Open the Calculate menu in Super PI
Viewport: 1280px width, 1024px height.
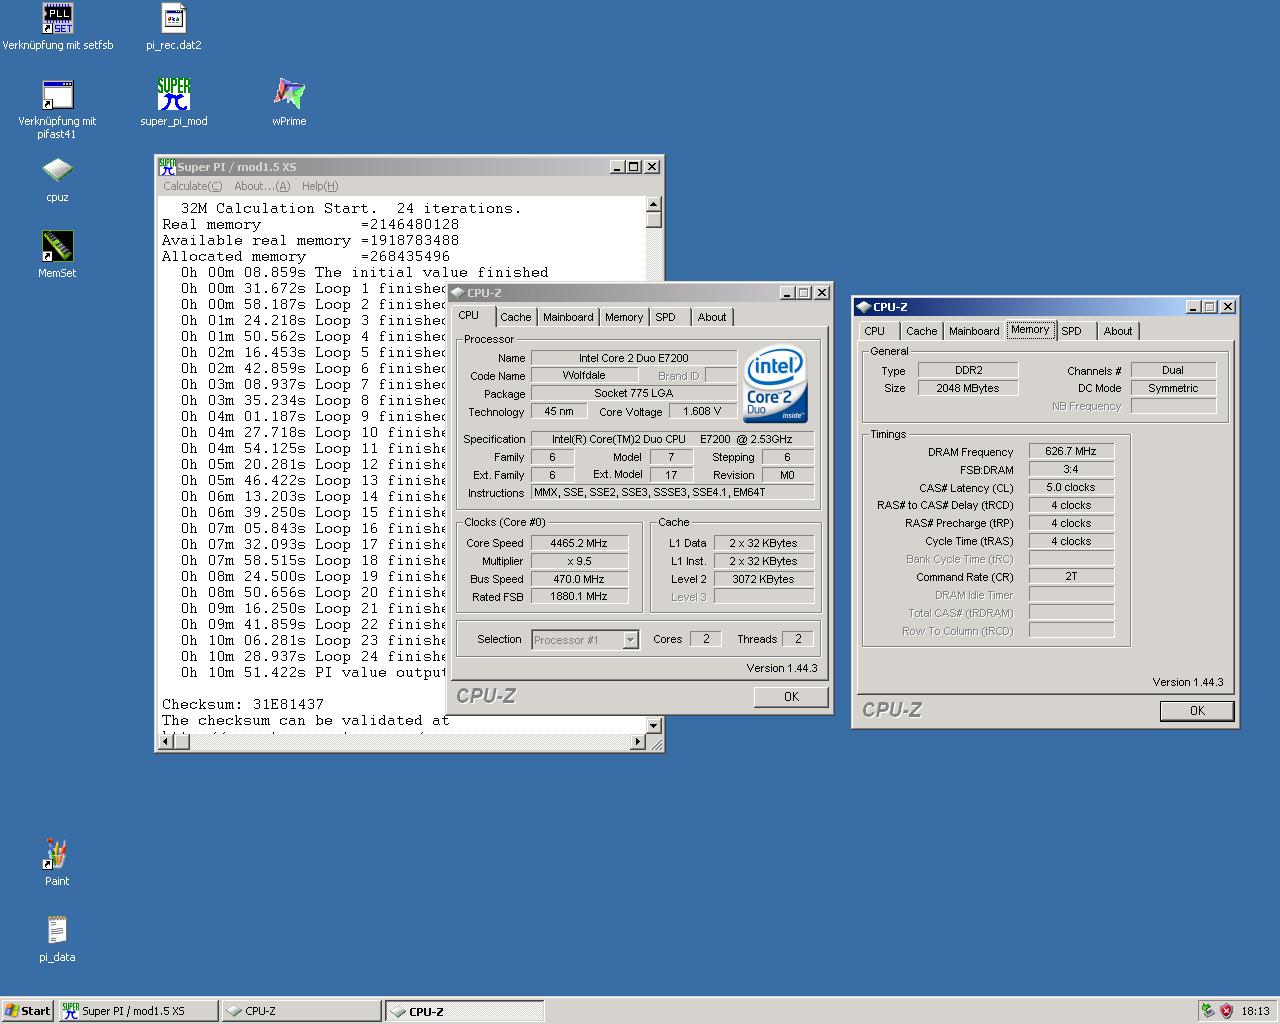pyautogui.click(x=193, y=186)
